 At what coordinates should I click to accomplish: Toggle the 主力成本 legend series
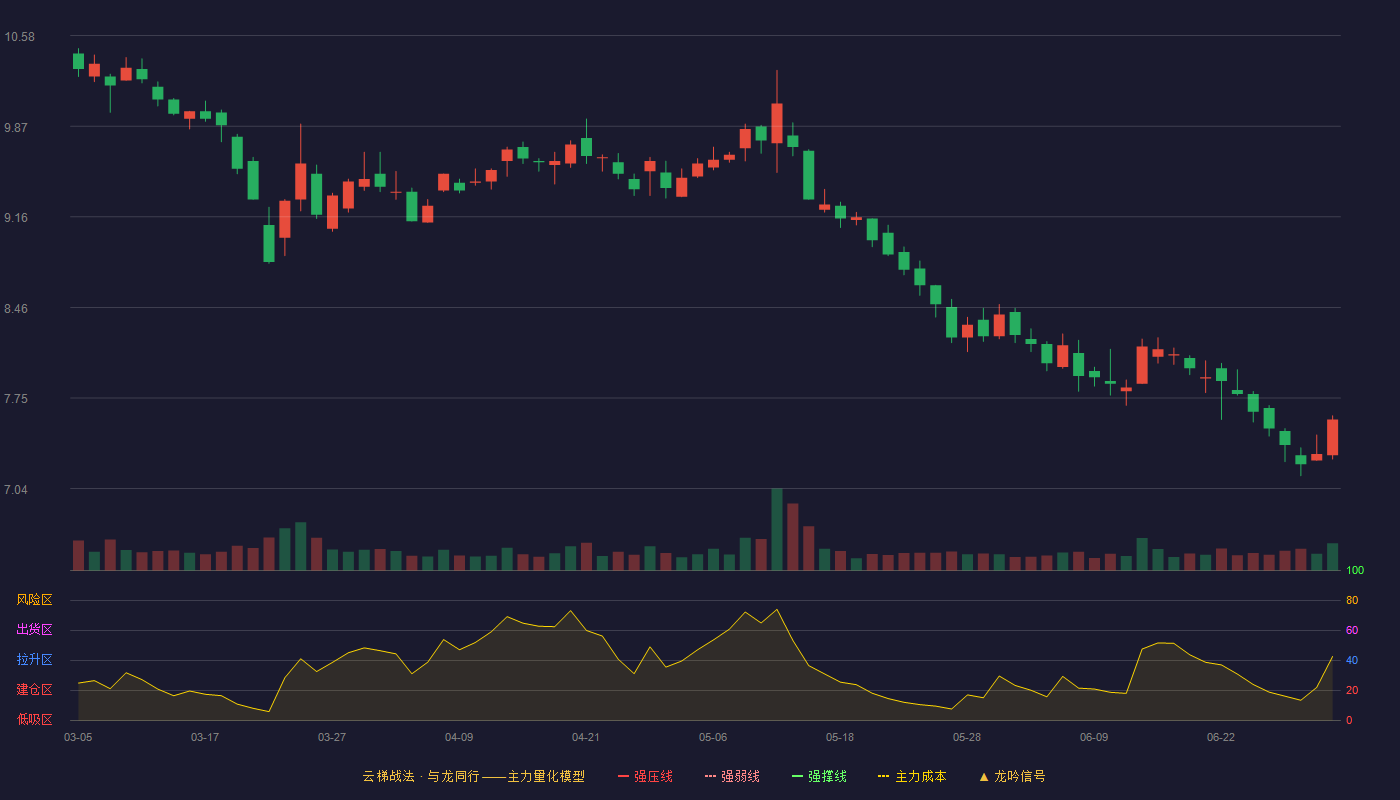(x=912, y=776)
